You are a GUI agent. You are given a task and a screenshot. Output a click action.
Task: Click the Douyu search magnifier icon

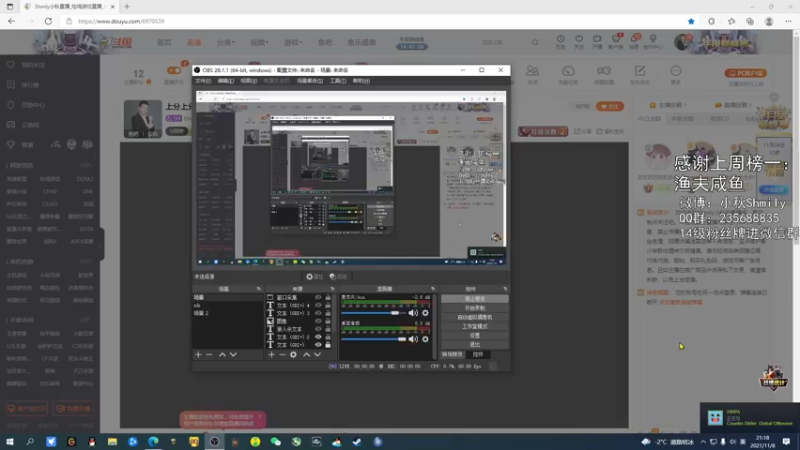coord(535,42)
